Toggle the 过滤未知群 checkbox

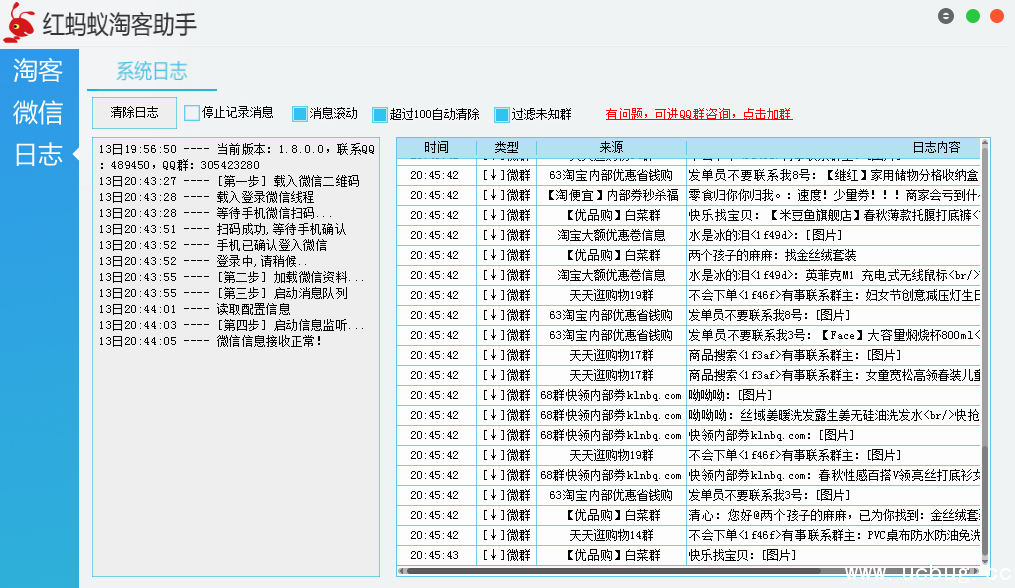(x=502, y=115)
